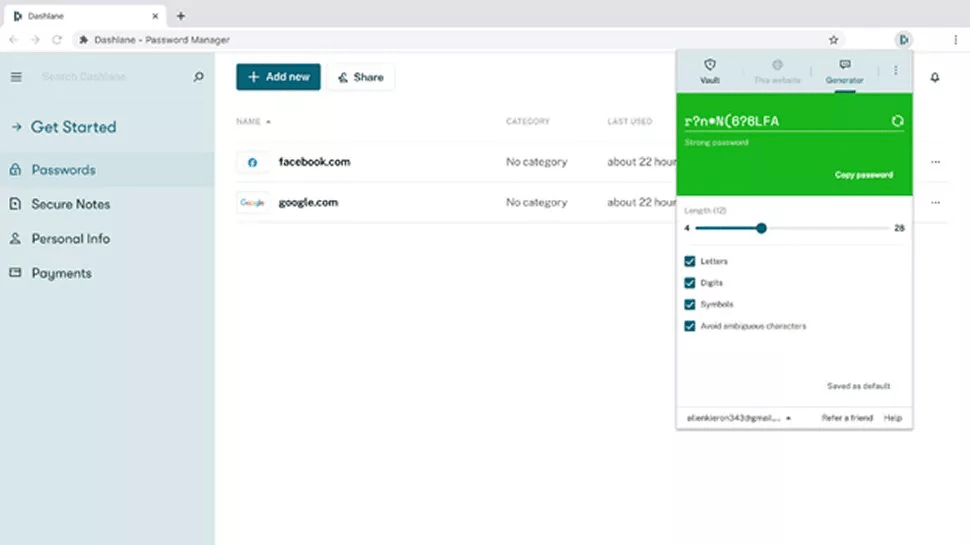Viewport: 970px width, 545px height.
Task: Toggle the Letters checkbox
Action: 690,261
